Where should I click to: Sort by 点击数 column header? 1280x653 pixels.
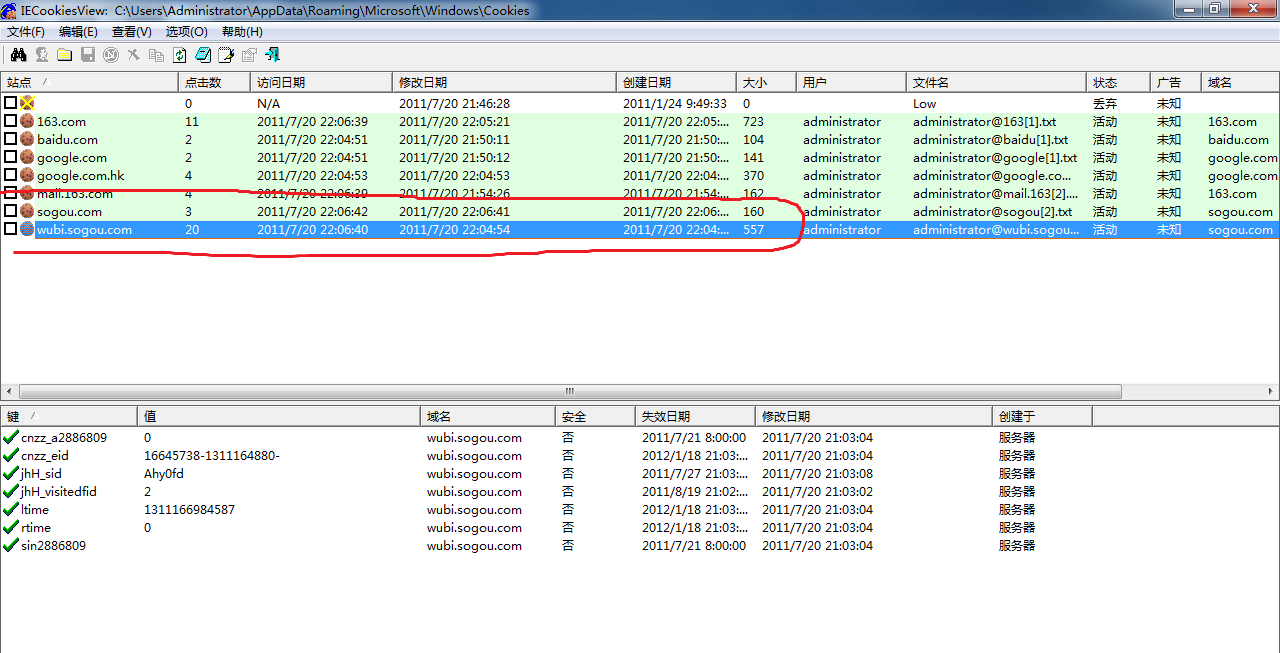215,83
